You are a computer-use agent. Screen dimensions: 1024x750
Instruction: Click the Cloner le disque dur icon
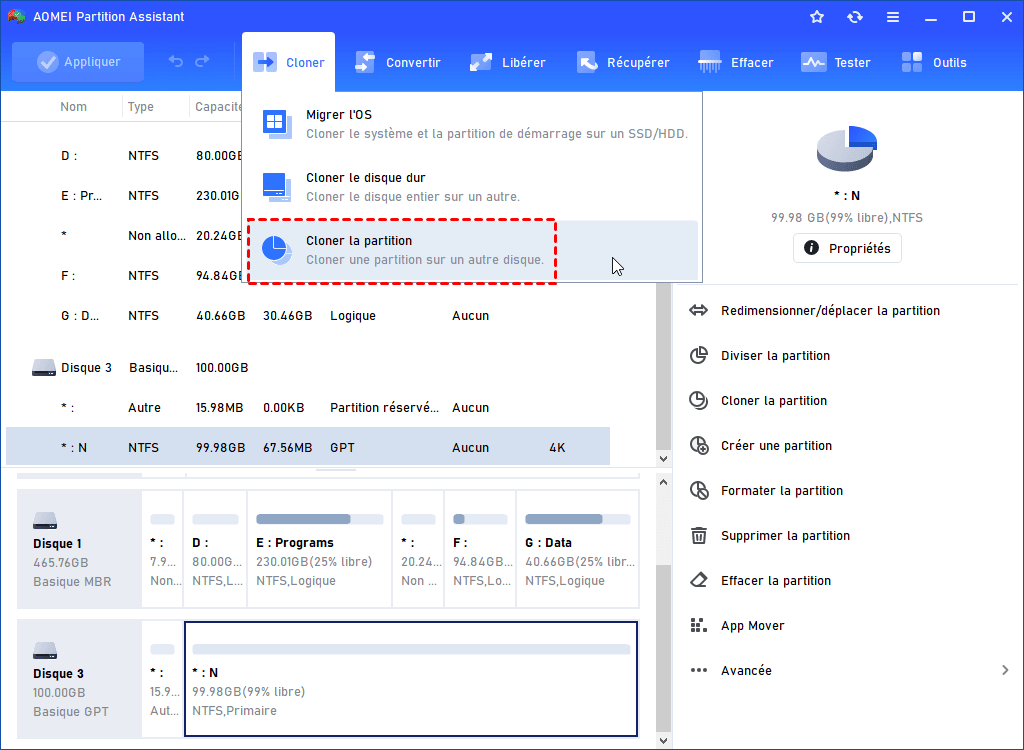(x=277, y=187)
